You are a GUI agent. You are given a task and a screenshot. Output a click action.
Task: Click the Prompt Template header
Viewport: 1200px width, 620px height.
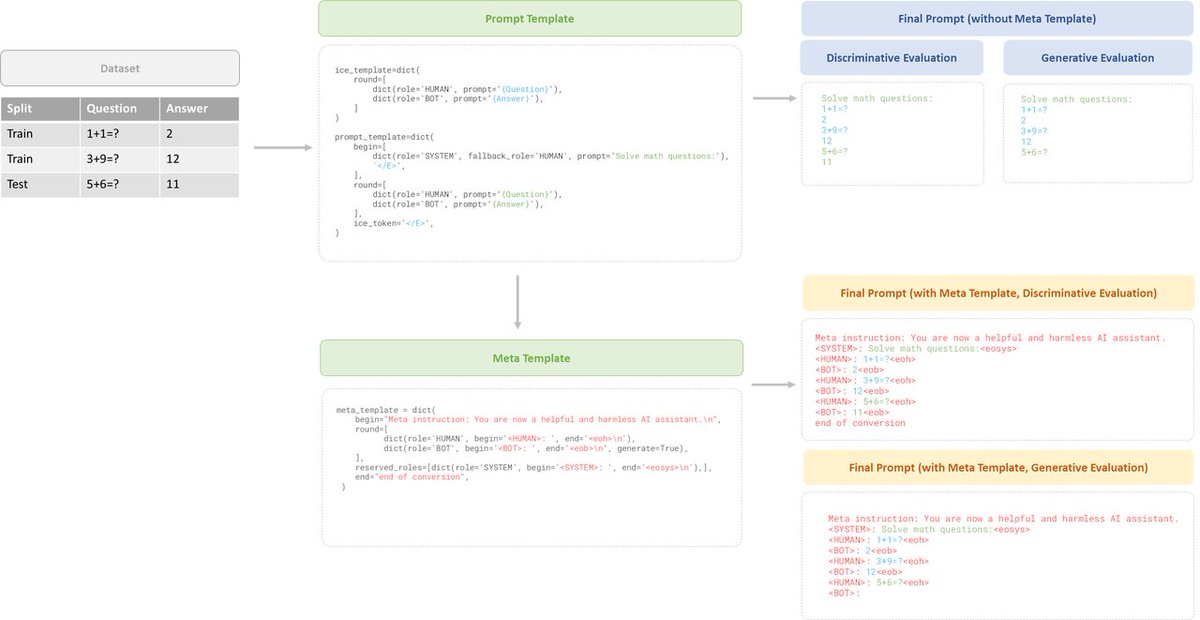529,18
